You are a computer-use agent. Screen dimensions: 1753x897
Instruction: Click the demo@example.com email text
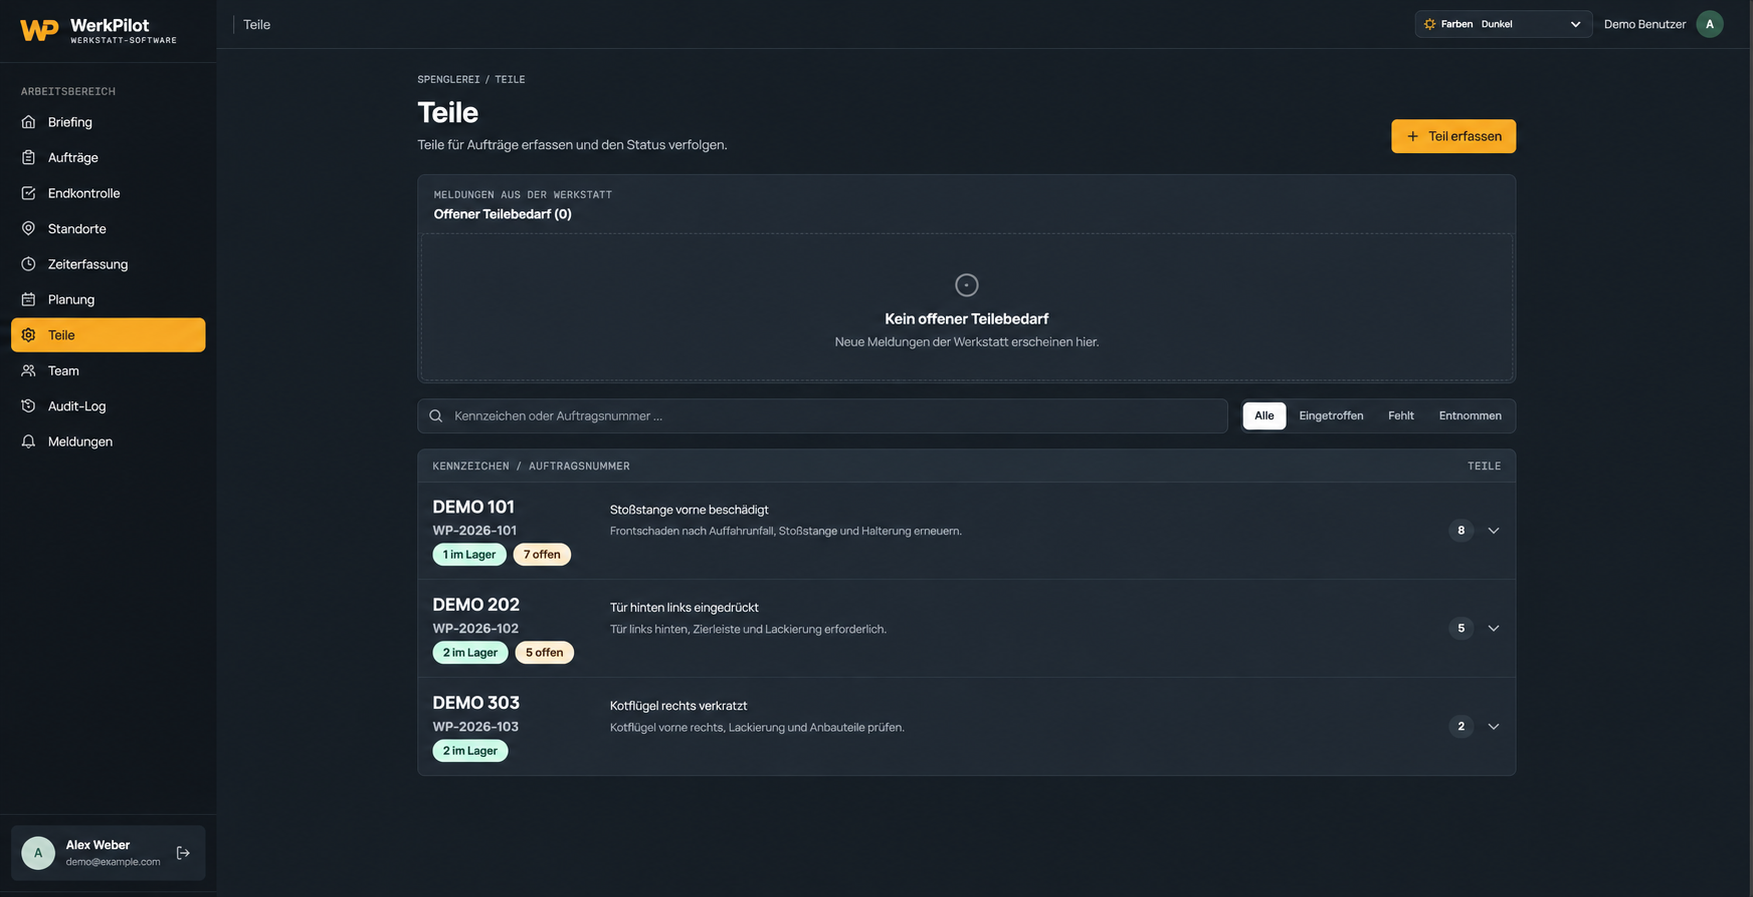pyautogui.click(x=113, y=862)
